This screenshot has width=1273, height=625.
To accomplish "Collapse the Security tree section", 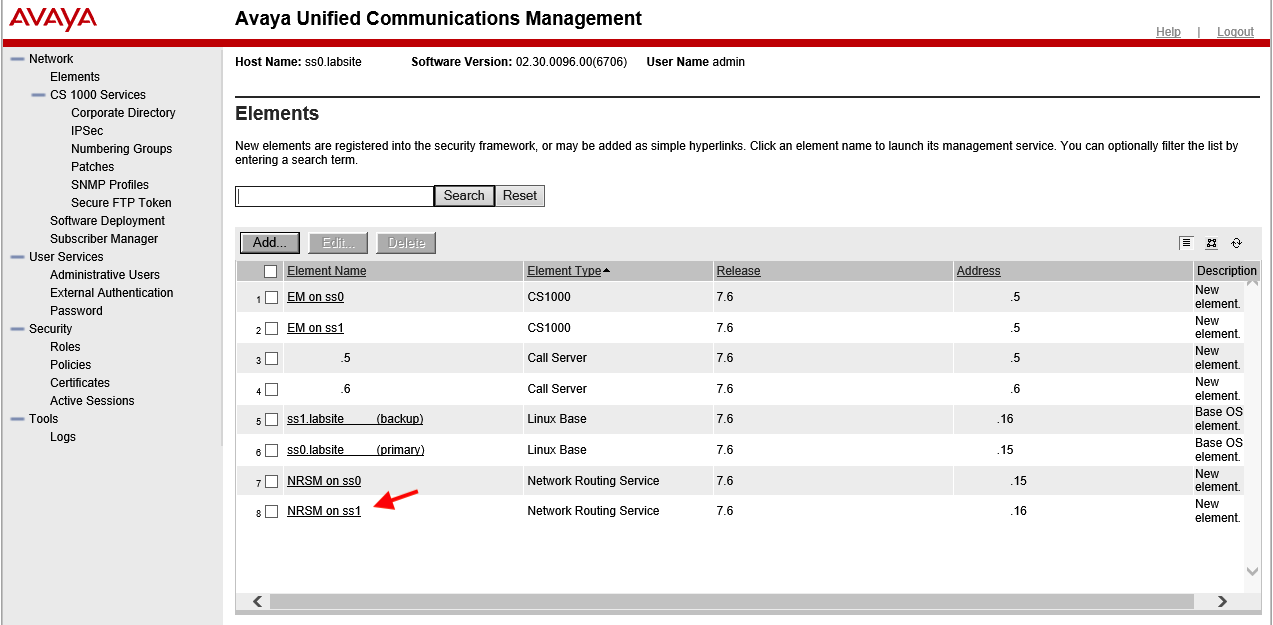I will pos(17,329).
